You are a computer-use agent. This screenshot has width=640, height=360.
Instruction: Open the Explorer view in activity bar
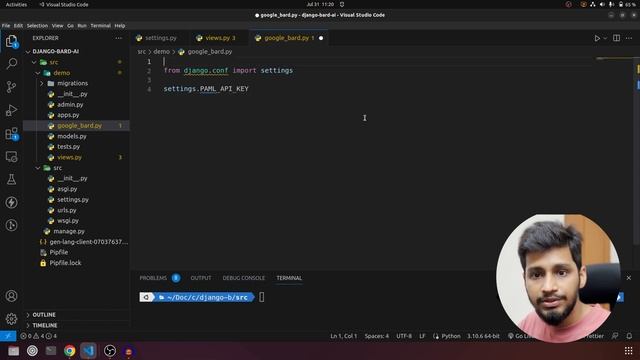11,41
